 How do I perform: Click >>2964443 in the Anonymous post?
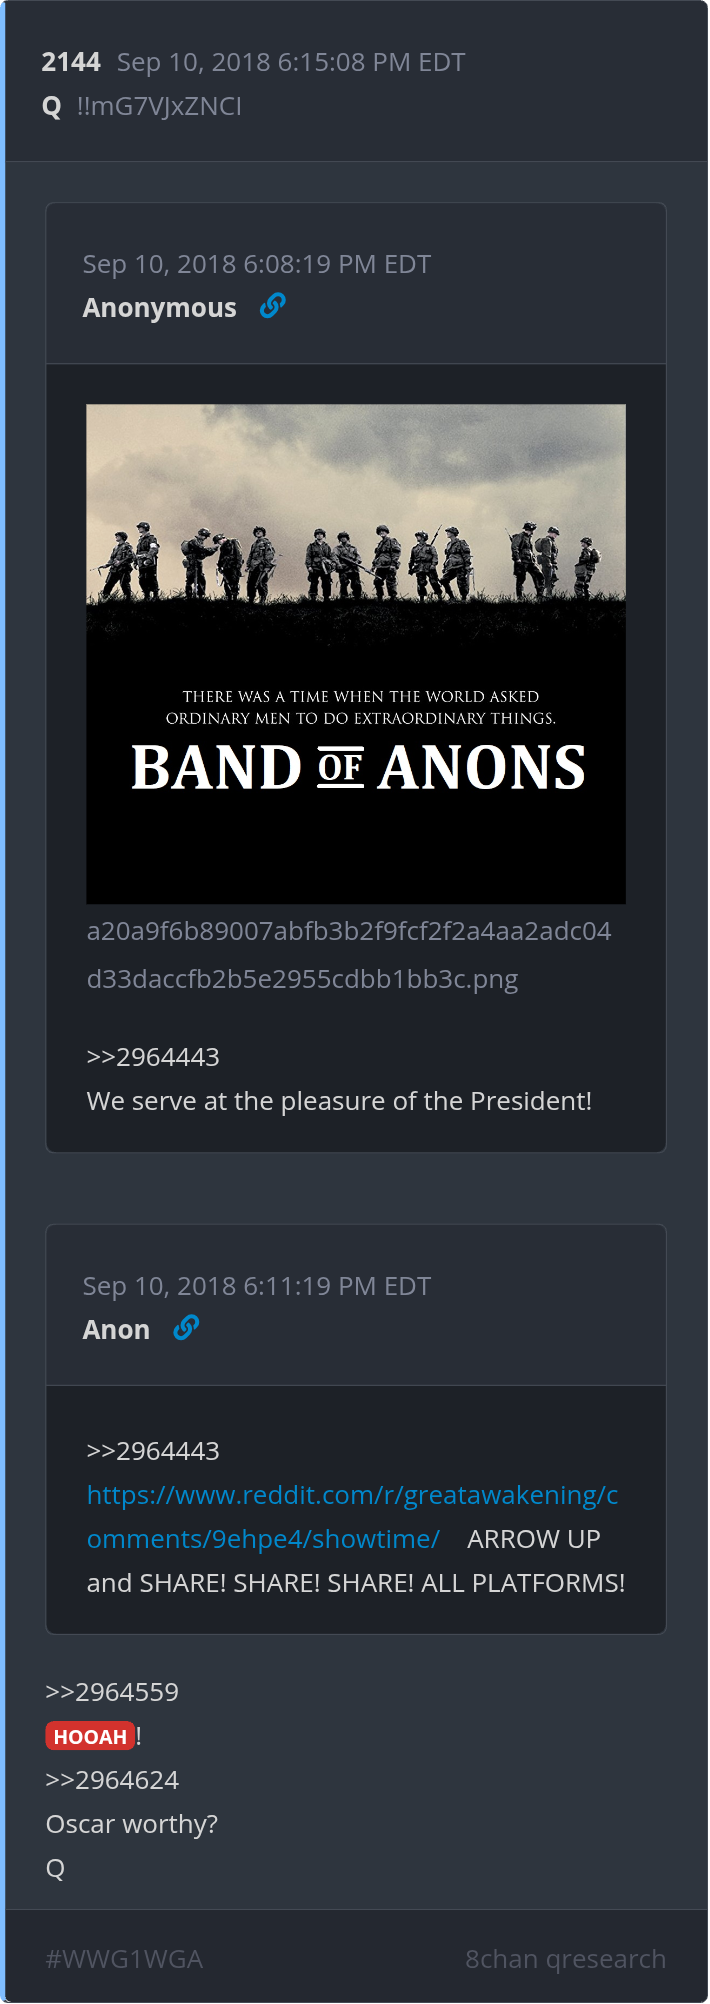pyautogui.click(x=153, y=1057)
